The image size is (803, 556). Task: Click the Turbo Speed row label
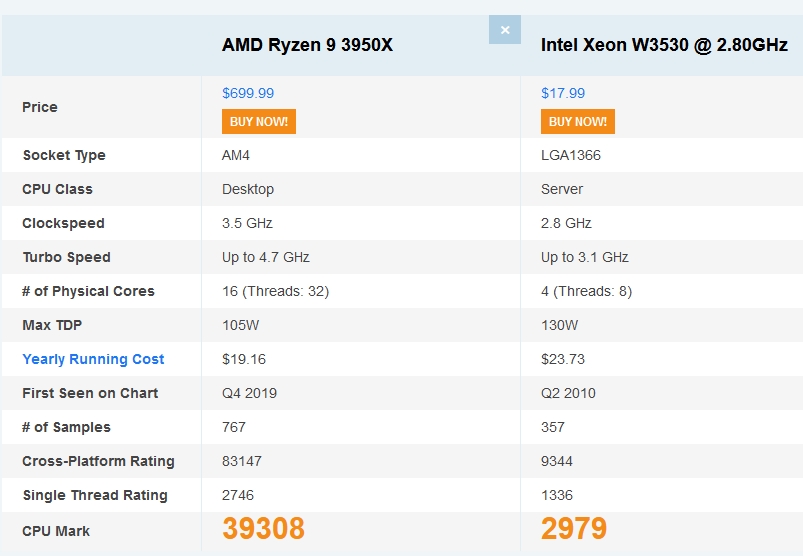[x=67, y=258]
